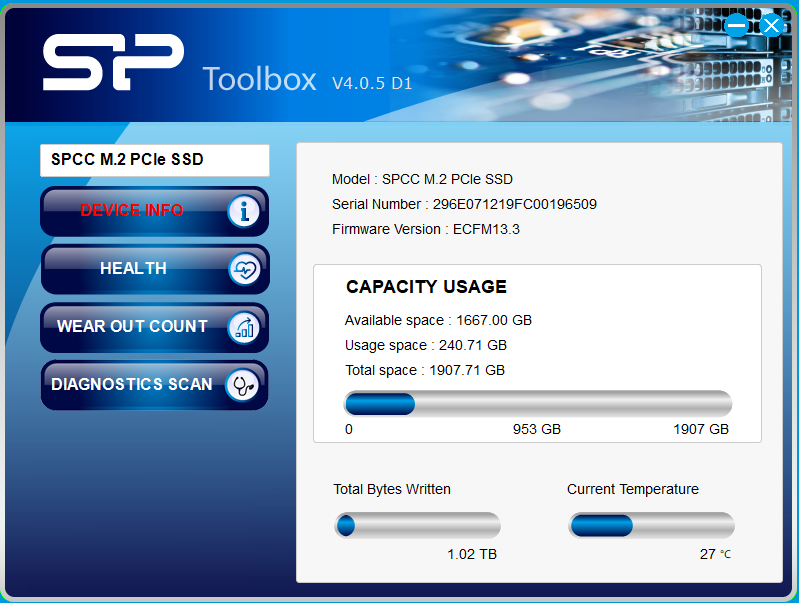Start the DIAGNOSTICS SCAN page
The height and width of the screenshot is (603, 799).
[132, 385]
